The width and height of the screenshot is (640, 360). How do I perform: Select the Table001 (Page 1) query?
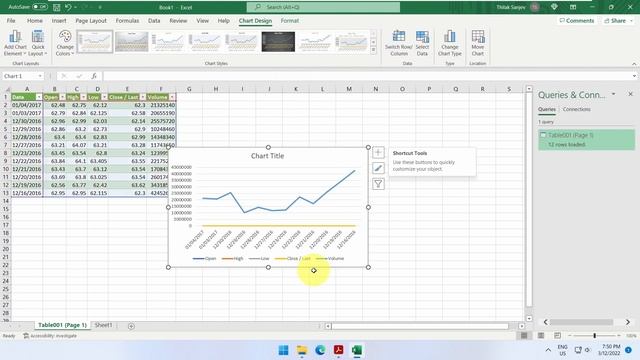(586, 140)
